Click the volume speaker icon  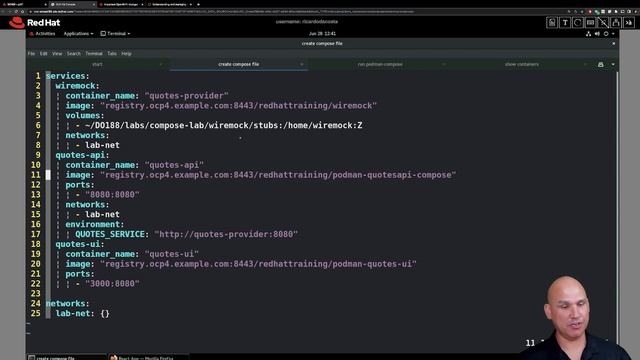click(x=597, y=34)
